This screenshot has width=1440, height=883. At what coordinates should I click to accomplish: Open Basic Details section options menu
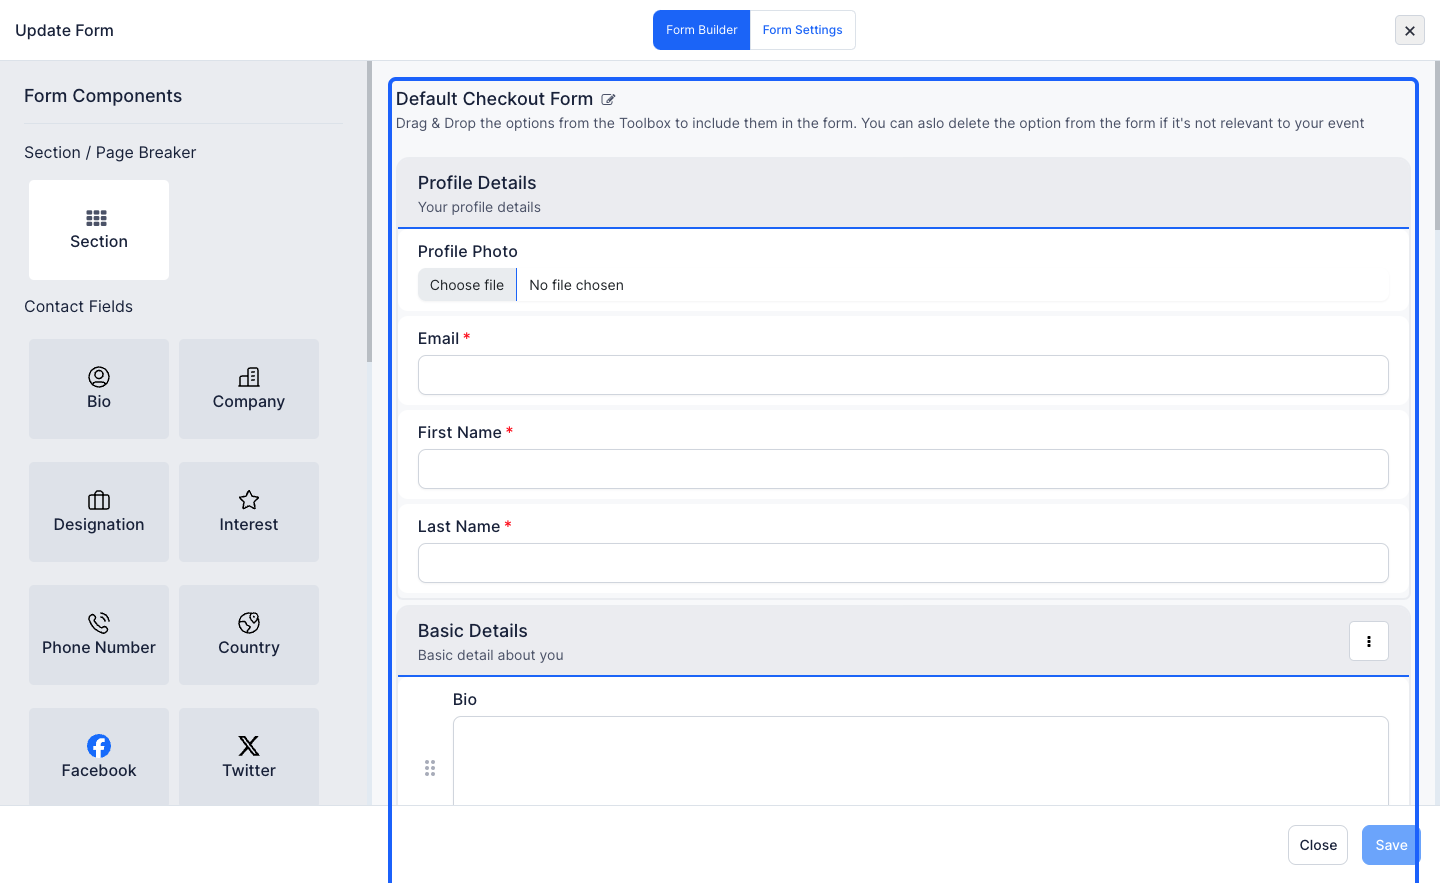pyautogui.click(x=1369, y=641)
